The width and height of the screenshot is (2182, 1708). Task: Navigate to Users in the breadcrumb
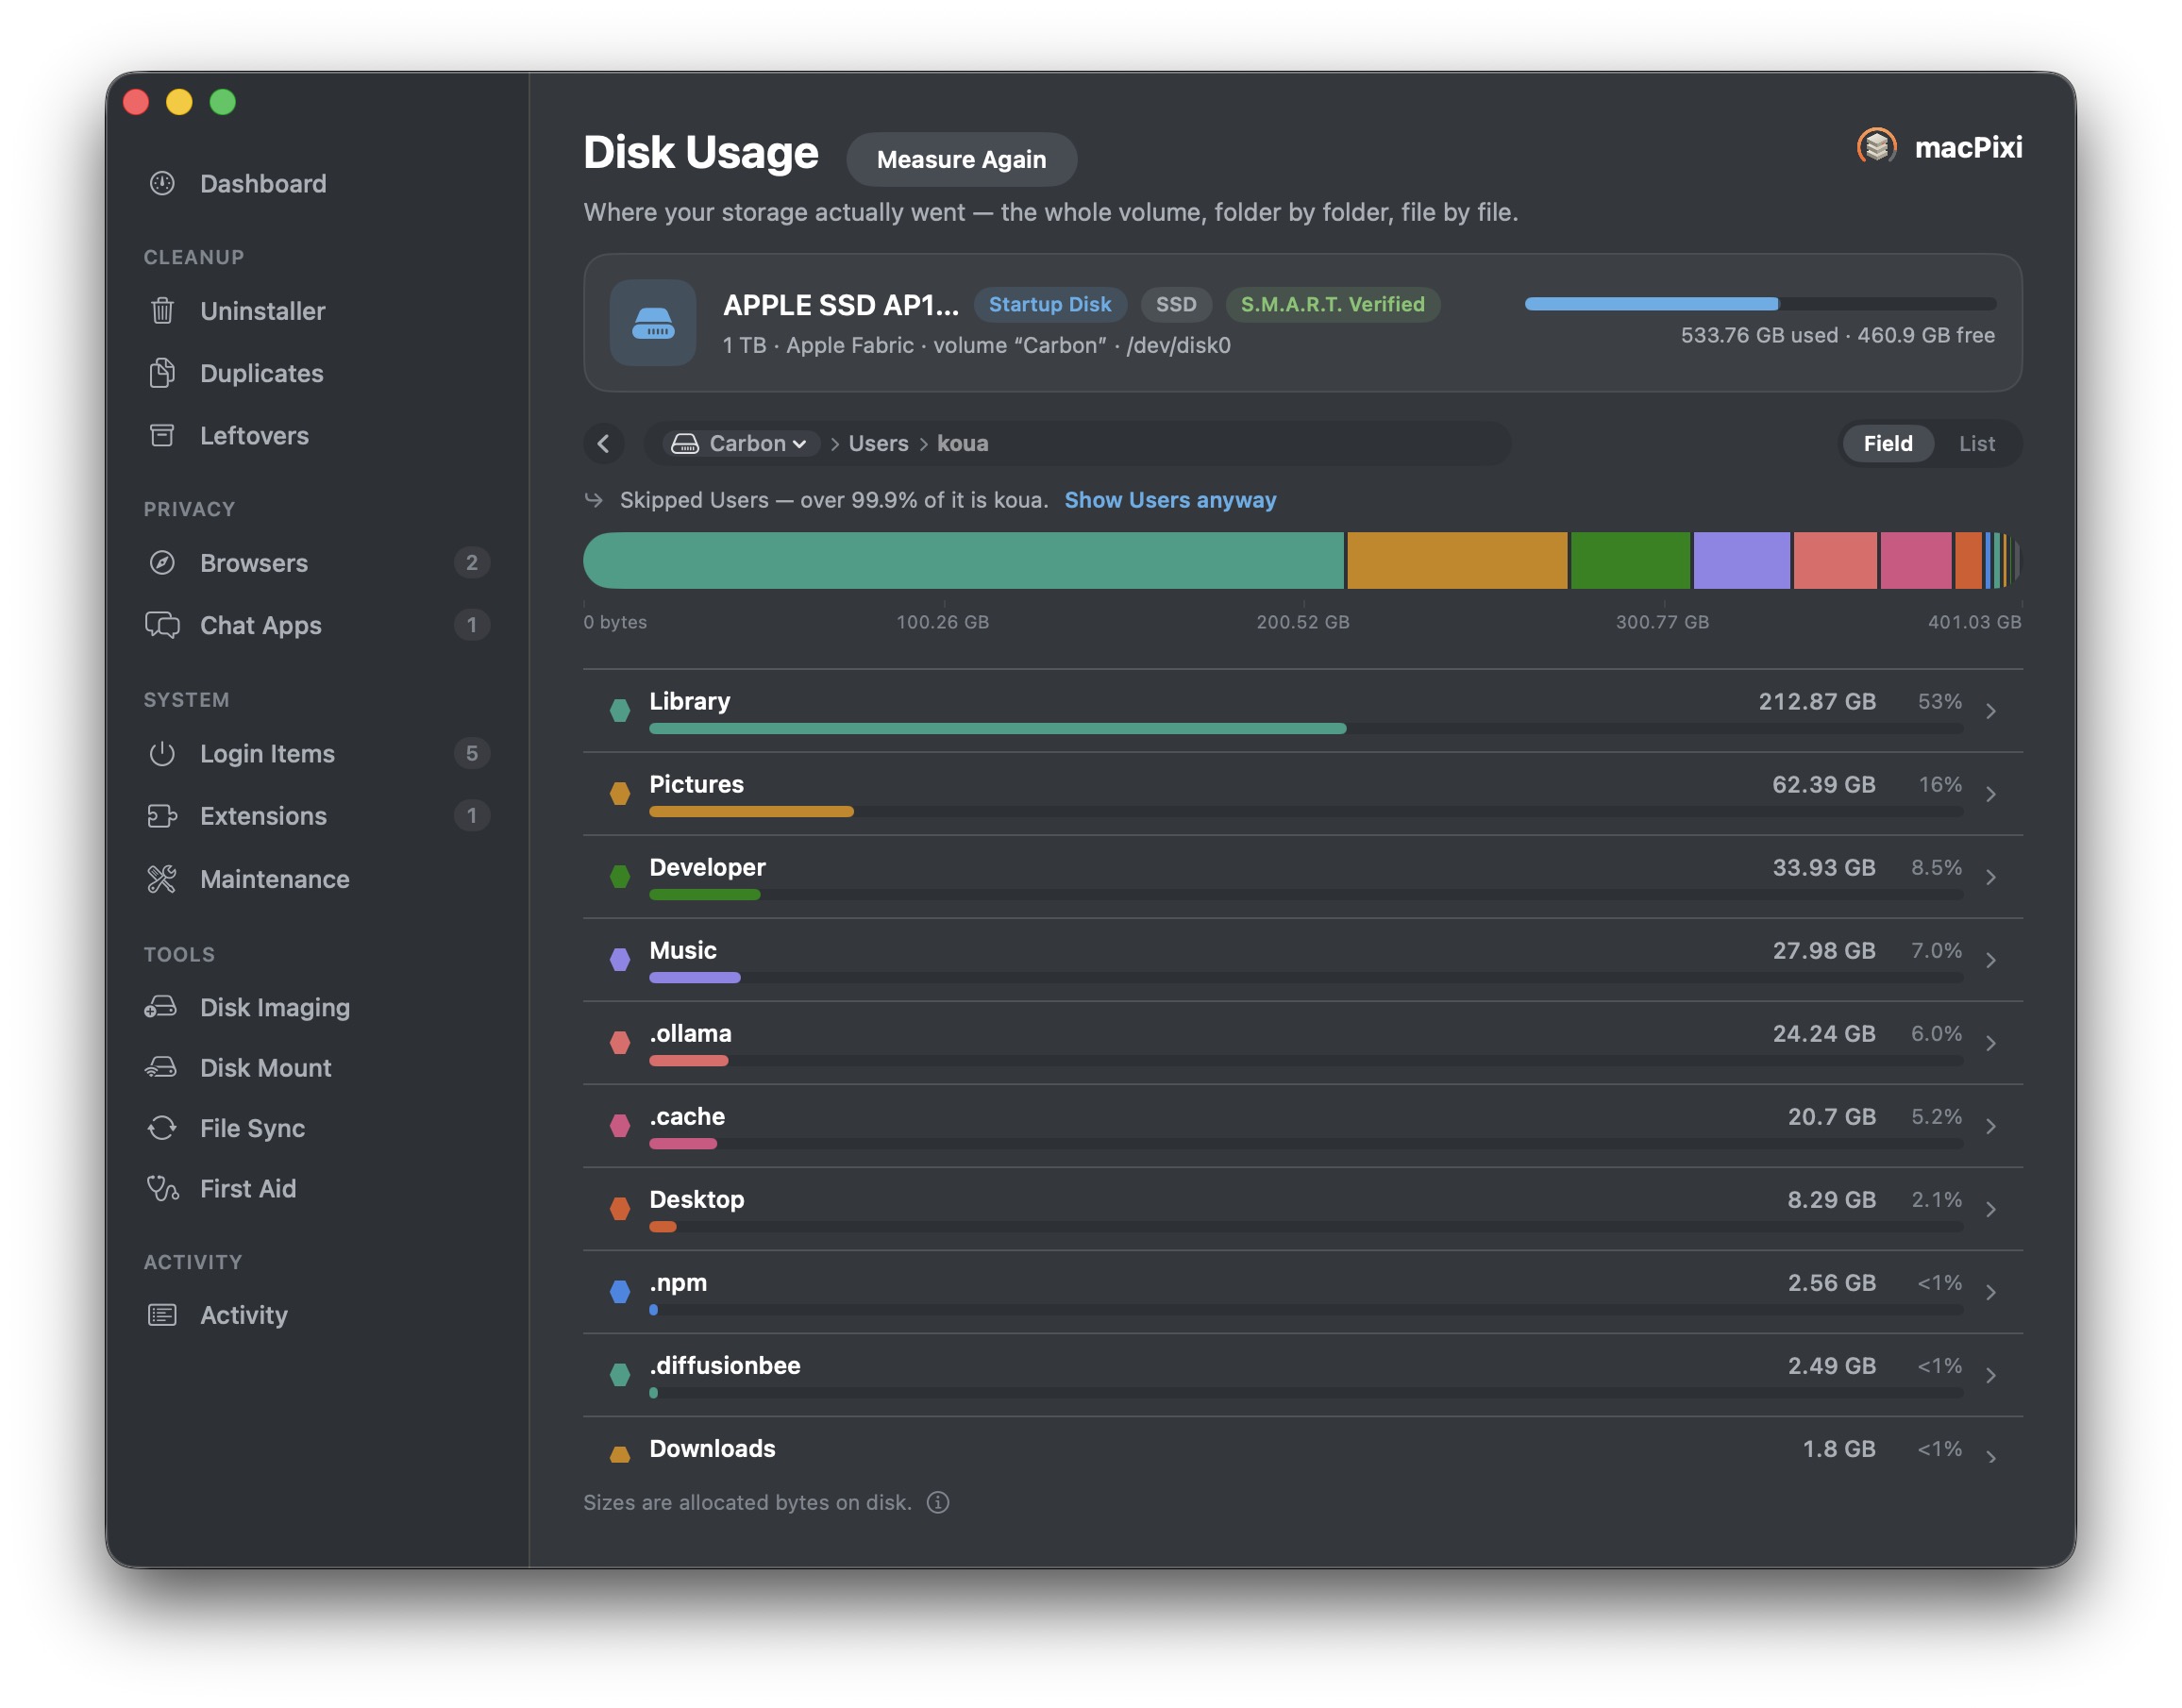pos(878,443)
